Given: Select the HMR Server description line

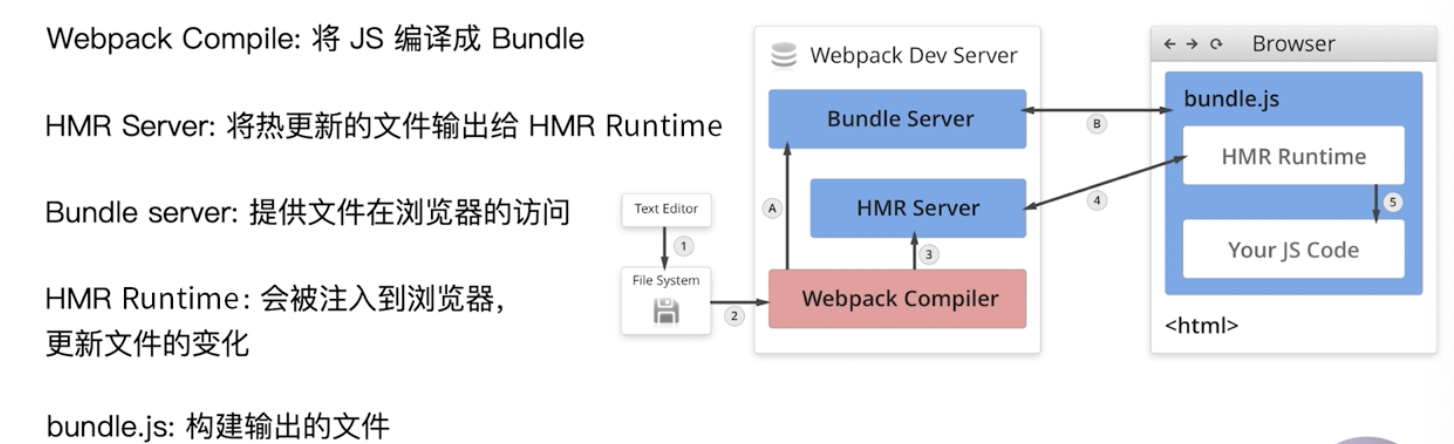Looking at the screenshot, I should pyautogui.click(x=384, y=126).
